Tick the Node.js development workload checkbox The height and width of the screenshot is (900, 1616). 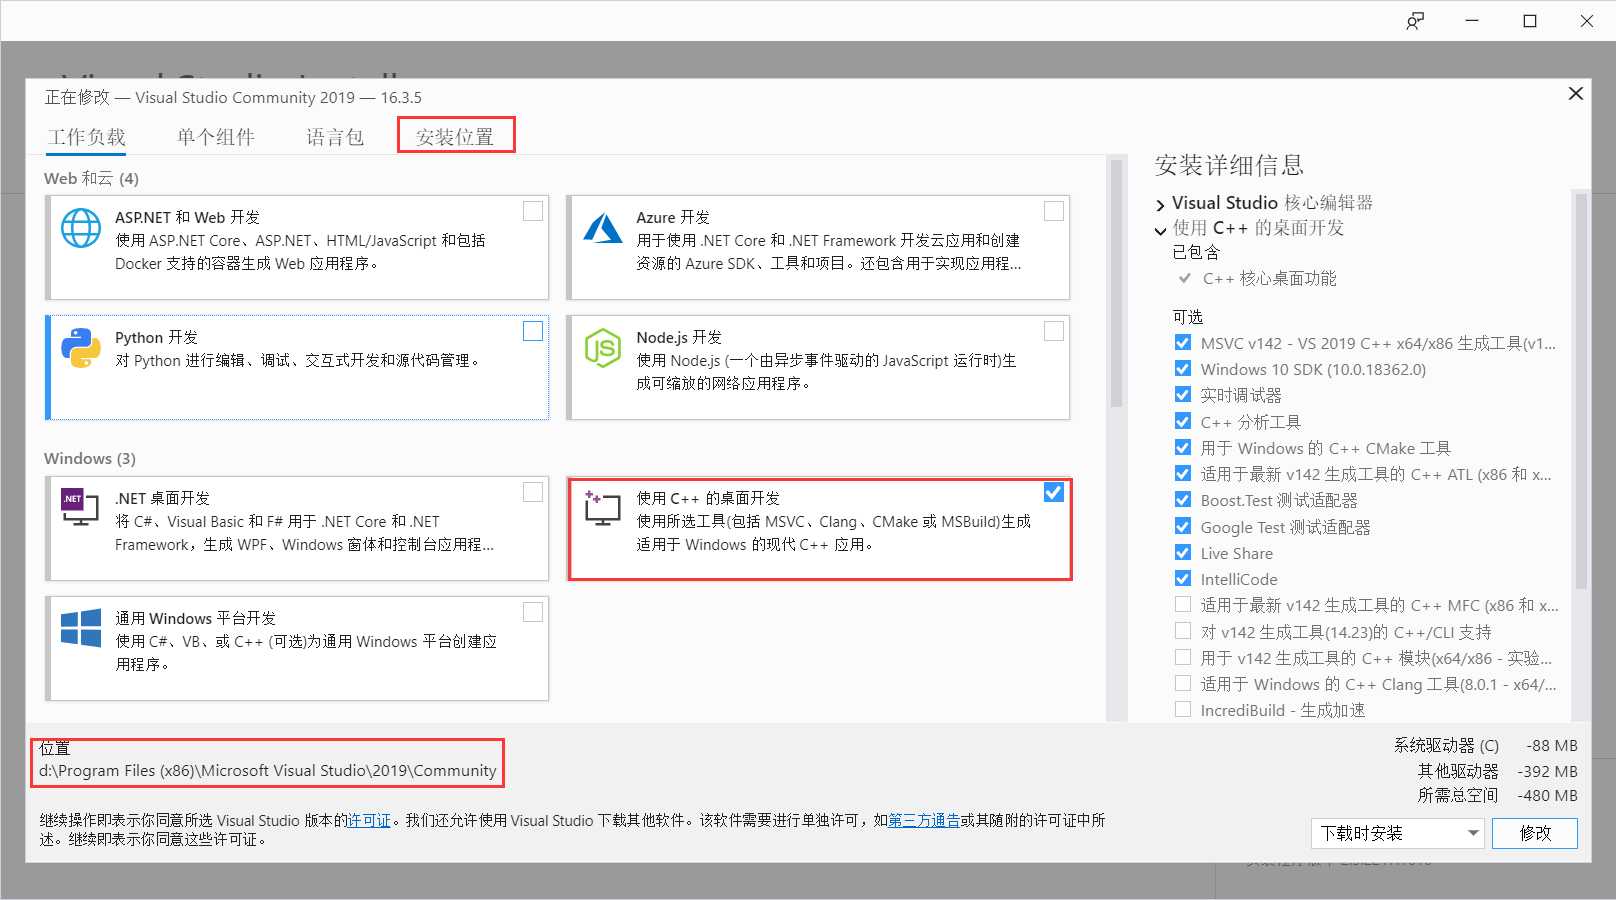click(x=1054, y=331)
